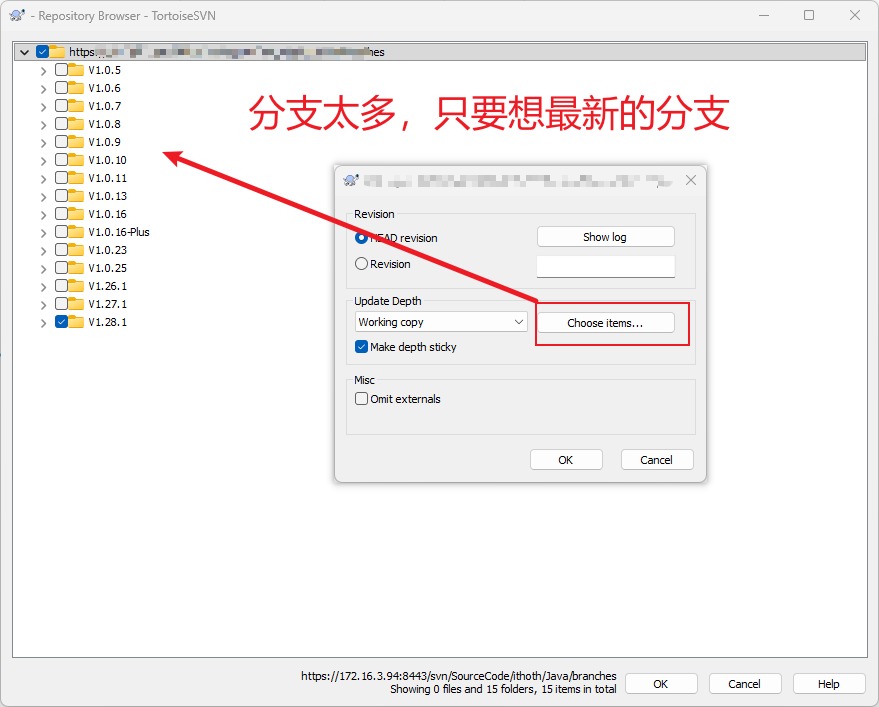Expand the V1.26.1 tree node

point(43,287)
